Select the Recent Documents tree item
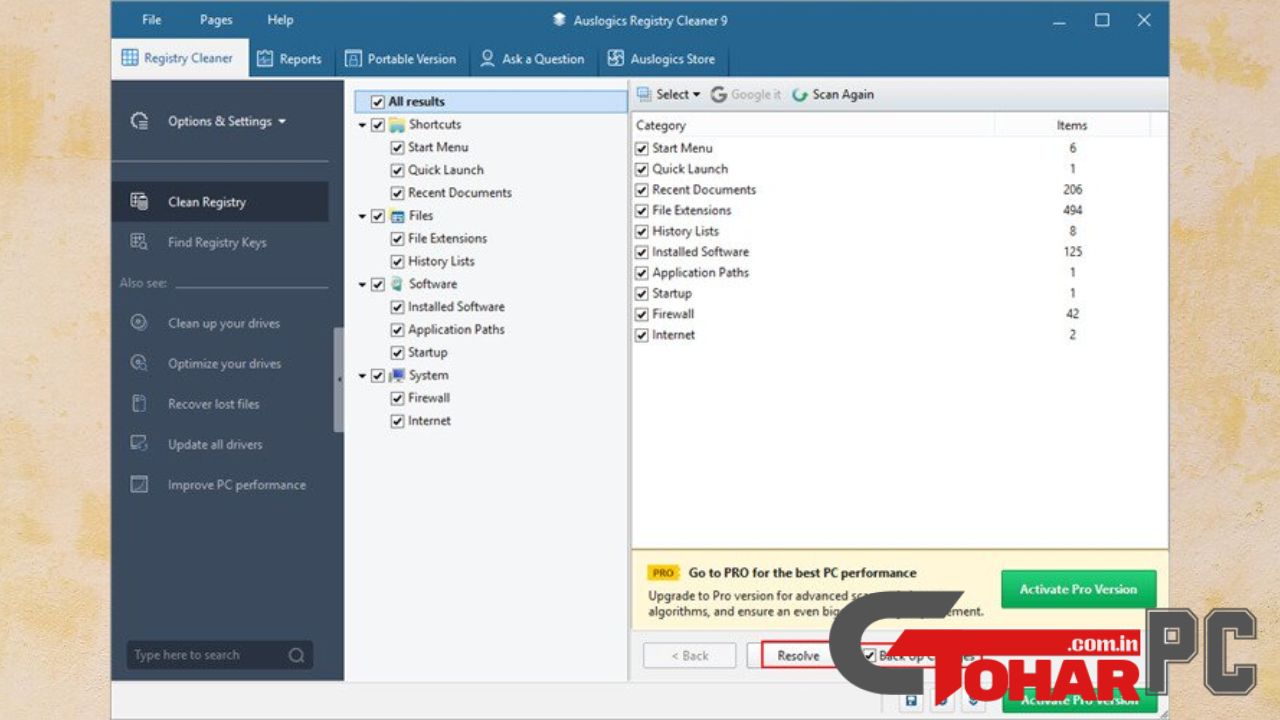Image resolution: width=1280 pixels, height=720 pixels. point(460,193)
